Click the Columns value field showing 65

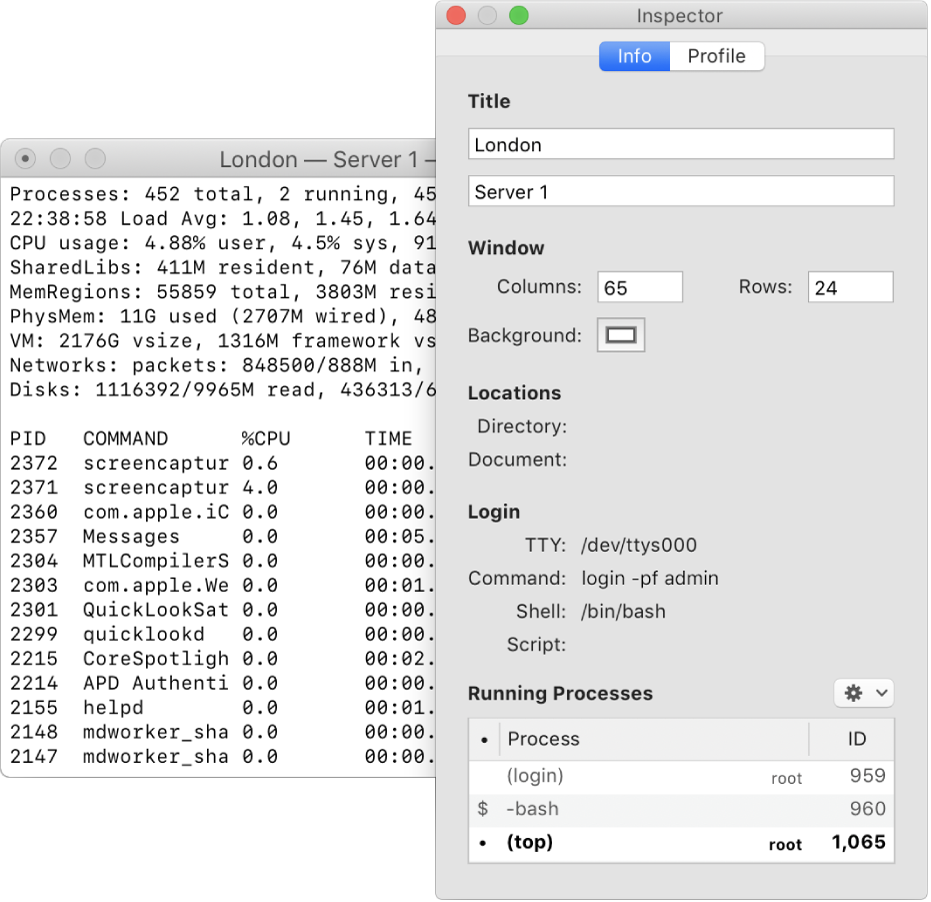[640, 286]
